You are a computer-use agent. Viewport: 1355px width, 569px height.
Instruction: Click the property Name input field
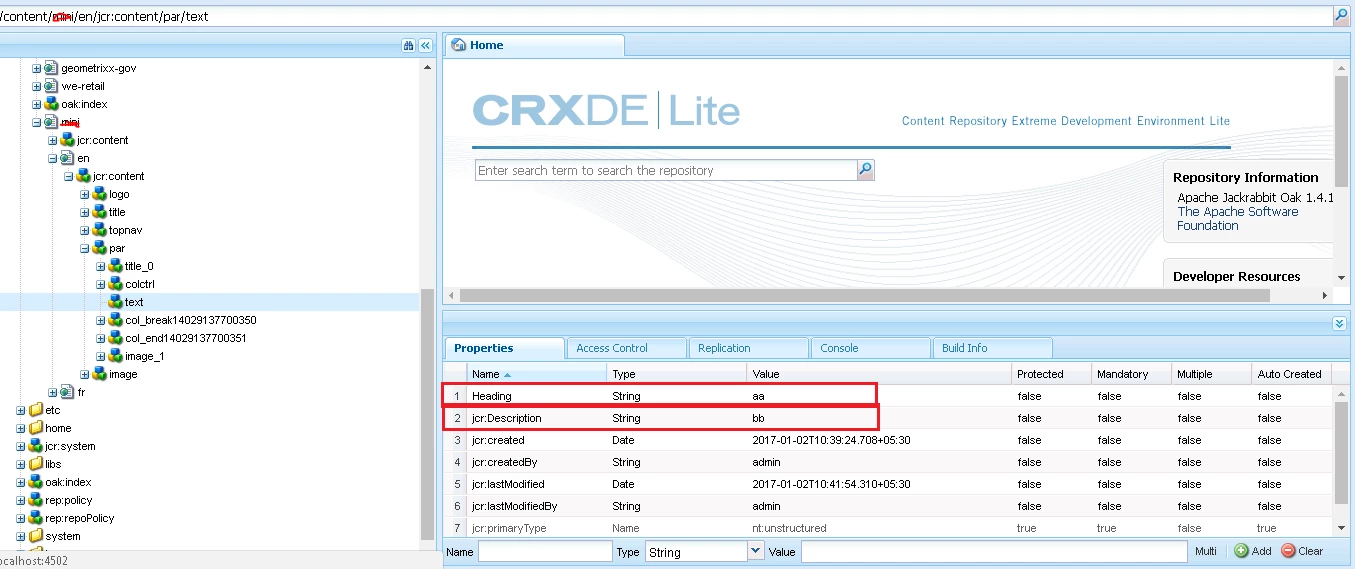(x=545, y=551)
